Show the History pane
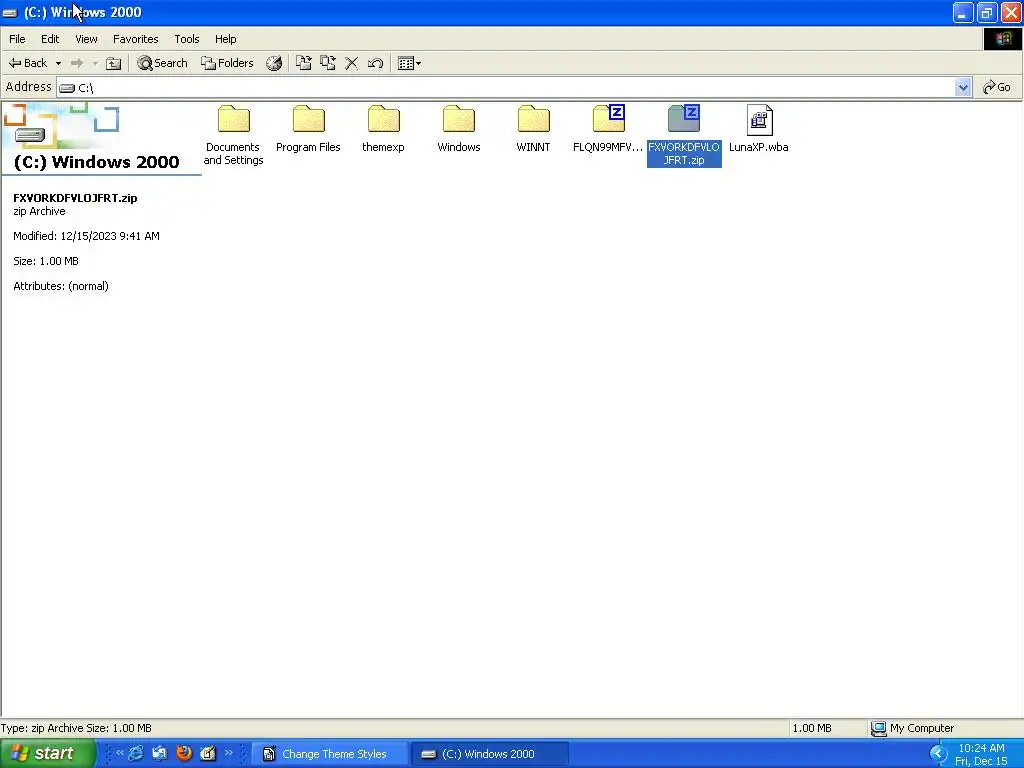 (x=274, y=63)
